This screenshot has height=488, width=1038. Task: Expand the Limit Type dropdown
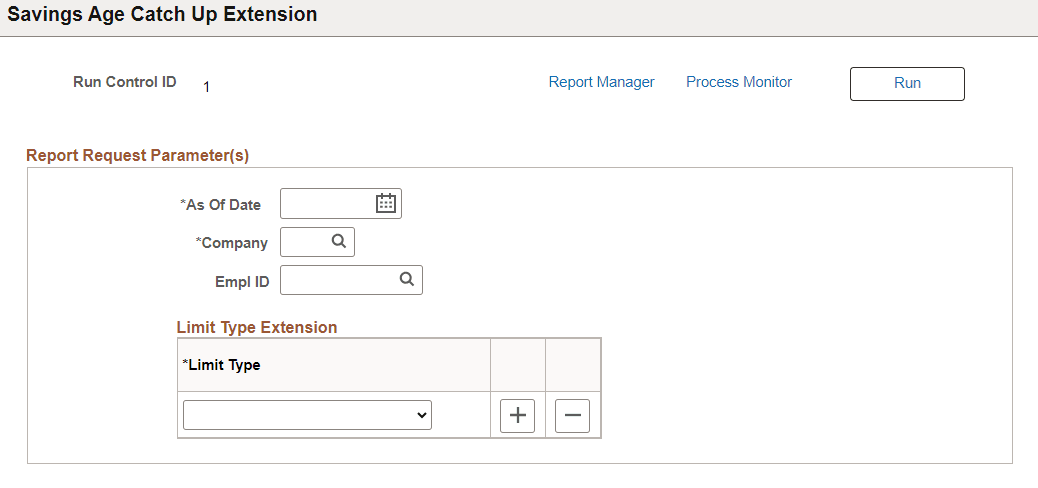tap(307, 416)
